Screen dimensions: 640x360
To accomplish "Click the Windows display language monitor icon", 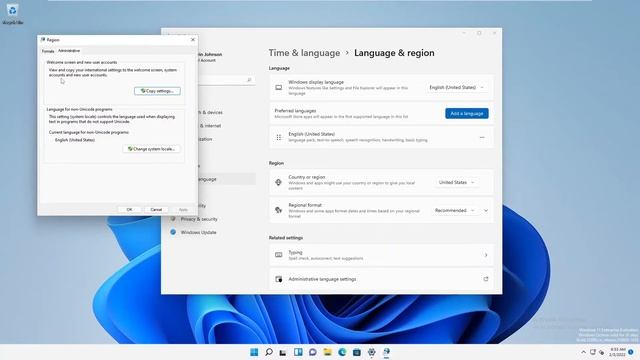I will click(279, 88).
